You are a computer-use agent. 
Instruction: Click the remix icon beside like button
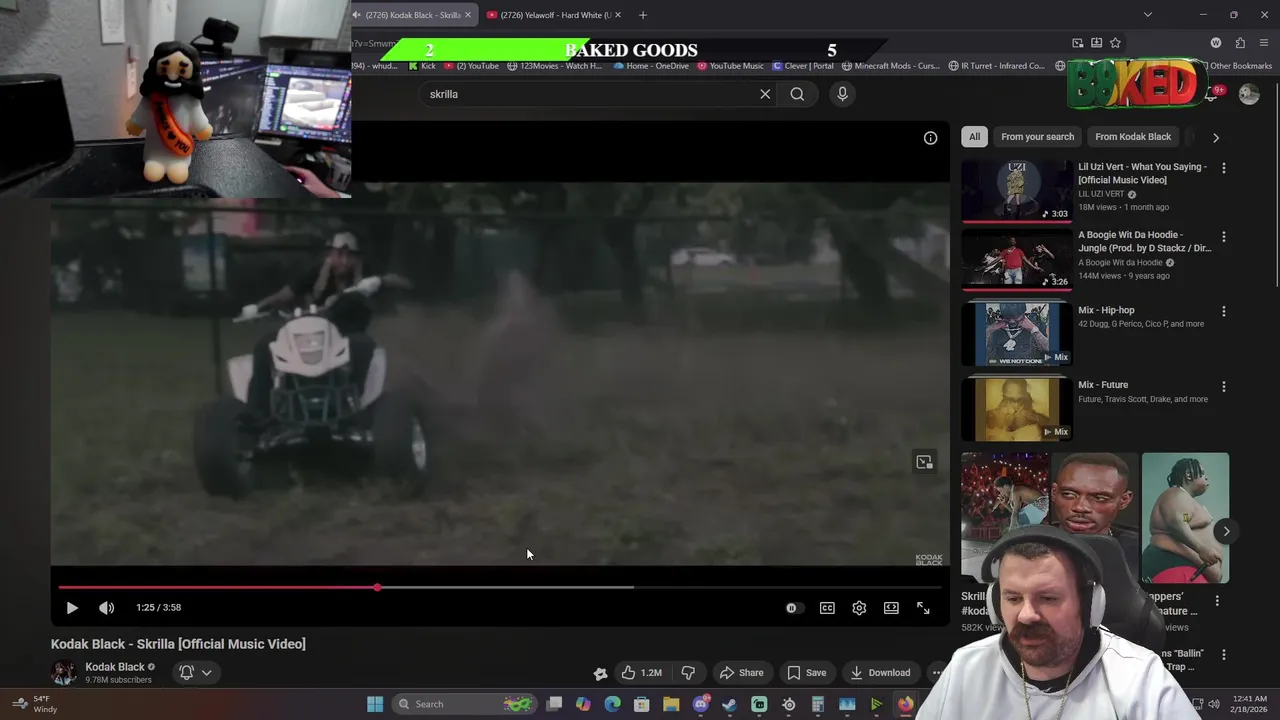pos(600,674)
